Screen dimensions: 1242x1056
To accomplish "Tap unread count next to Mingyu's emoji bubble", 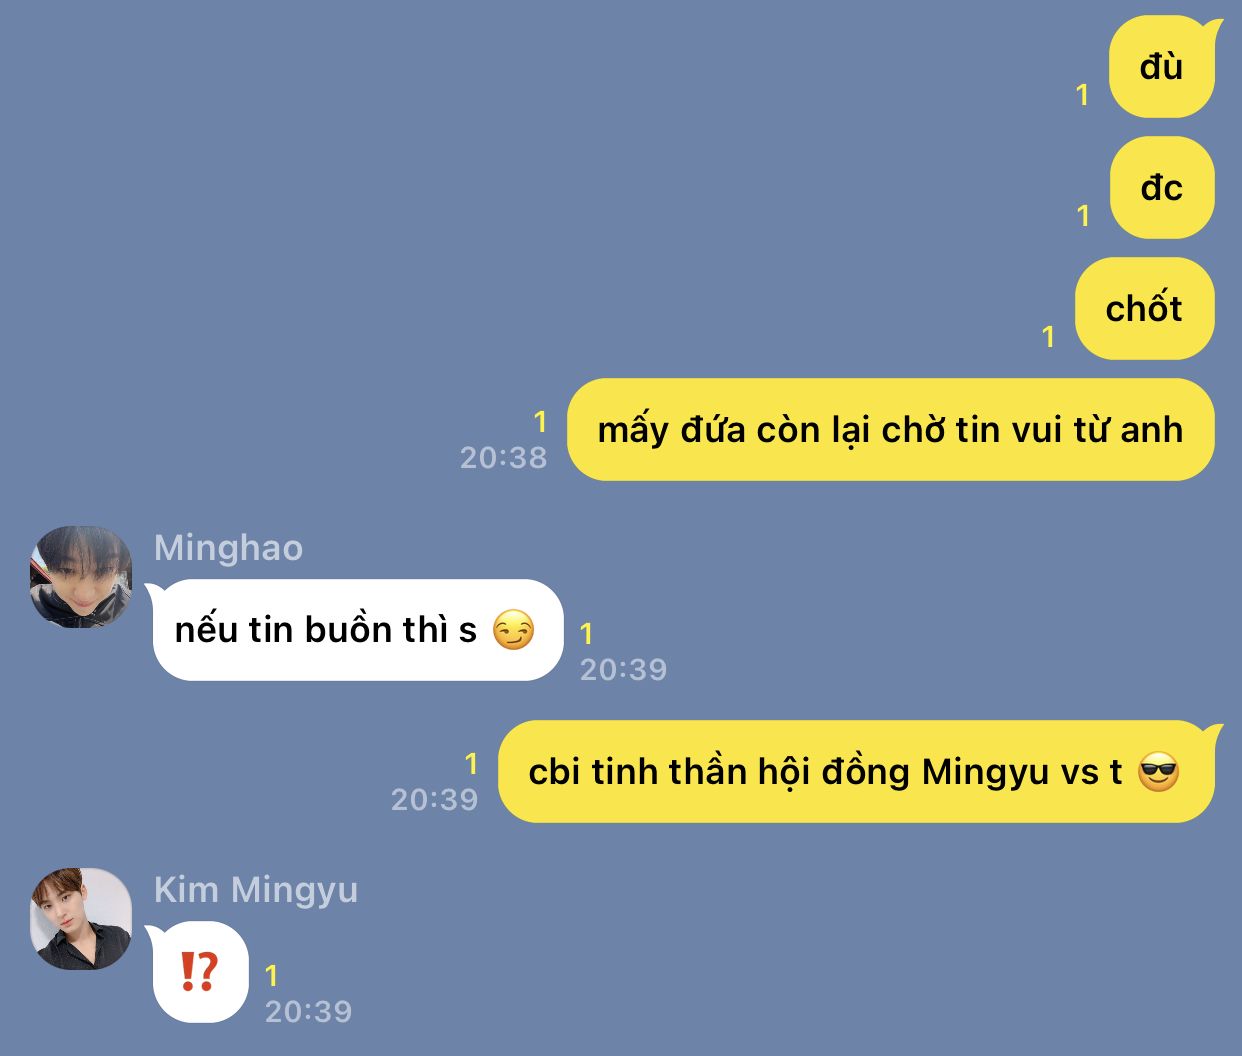I will pos(271,976).
